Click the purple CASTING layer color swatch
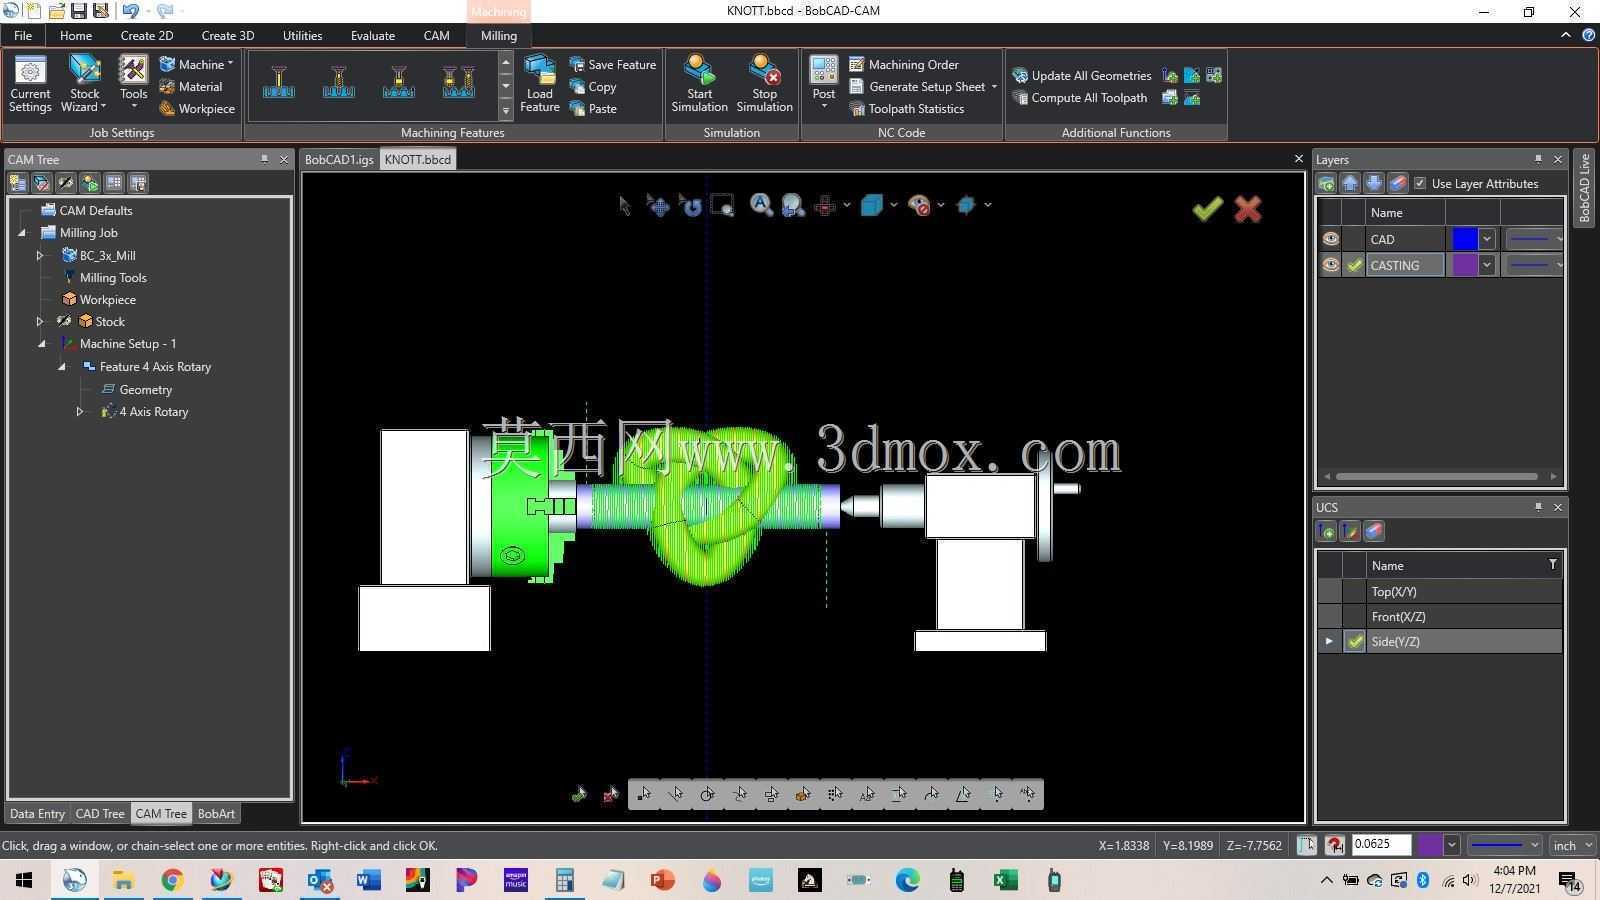This screenshot has height=900, width=1600. coord(1464,265)
